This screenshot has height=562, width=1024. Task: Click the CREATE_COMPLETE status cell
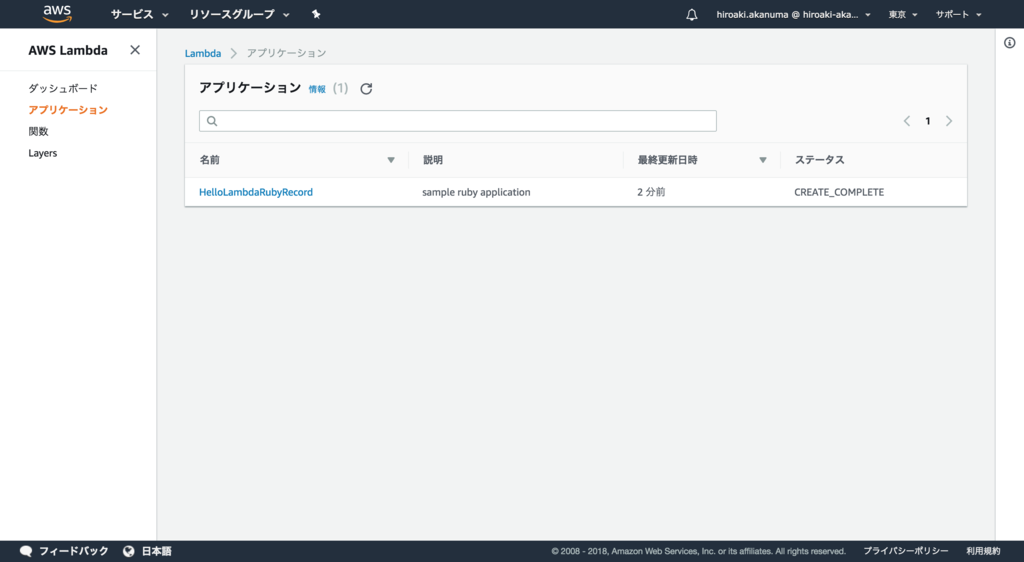coord(839,192)
